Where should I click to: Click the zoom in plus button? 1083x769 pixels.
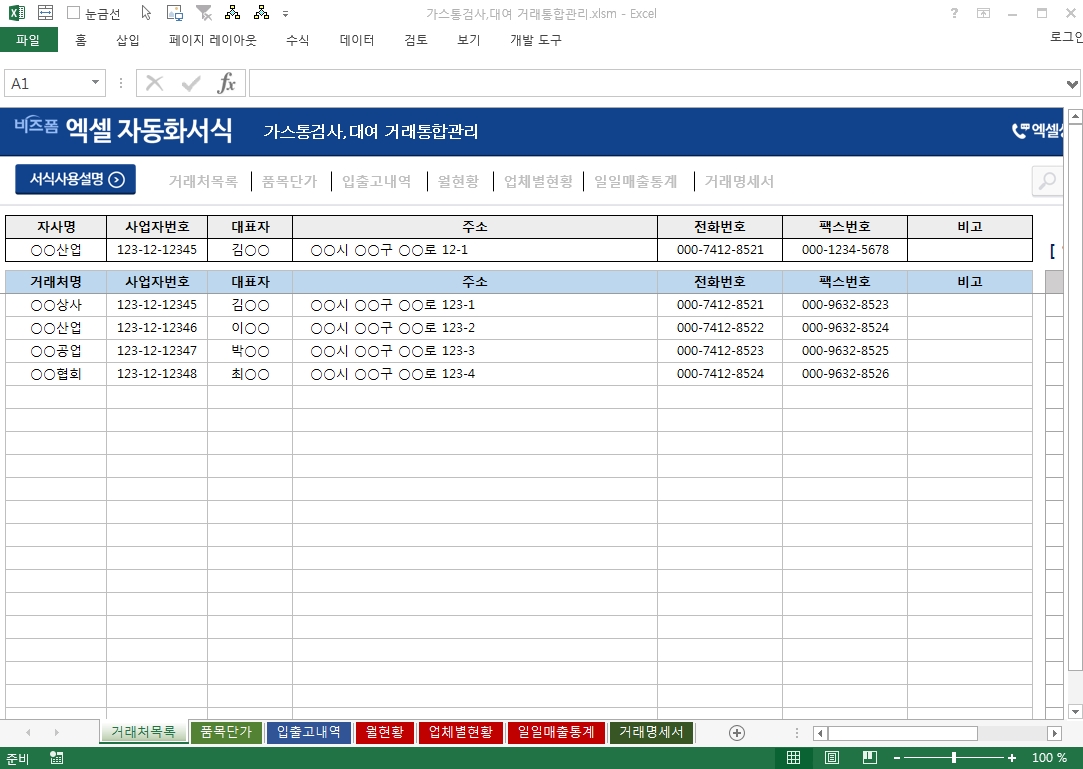[x=1012, y=758]
